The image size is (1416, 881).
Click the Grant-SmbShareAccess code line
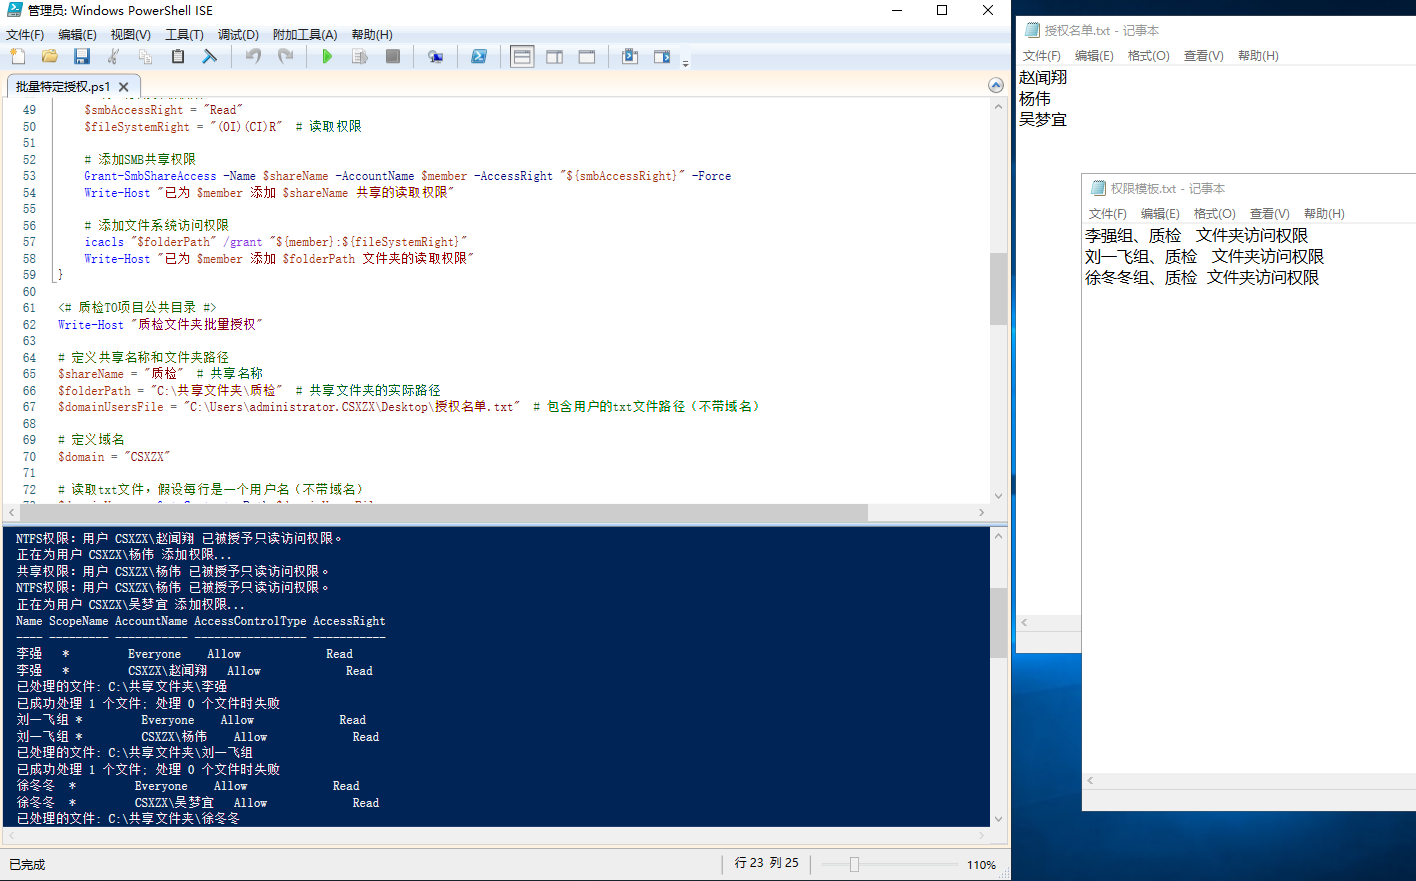[407, 176]
